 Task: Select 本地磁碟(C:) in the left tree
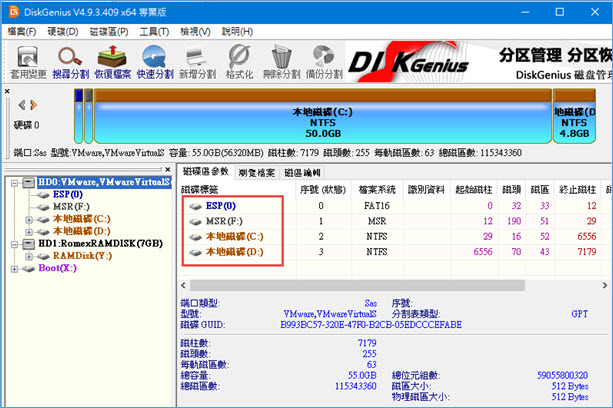(x=81, y=219)
